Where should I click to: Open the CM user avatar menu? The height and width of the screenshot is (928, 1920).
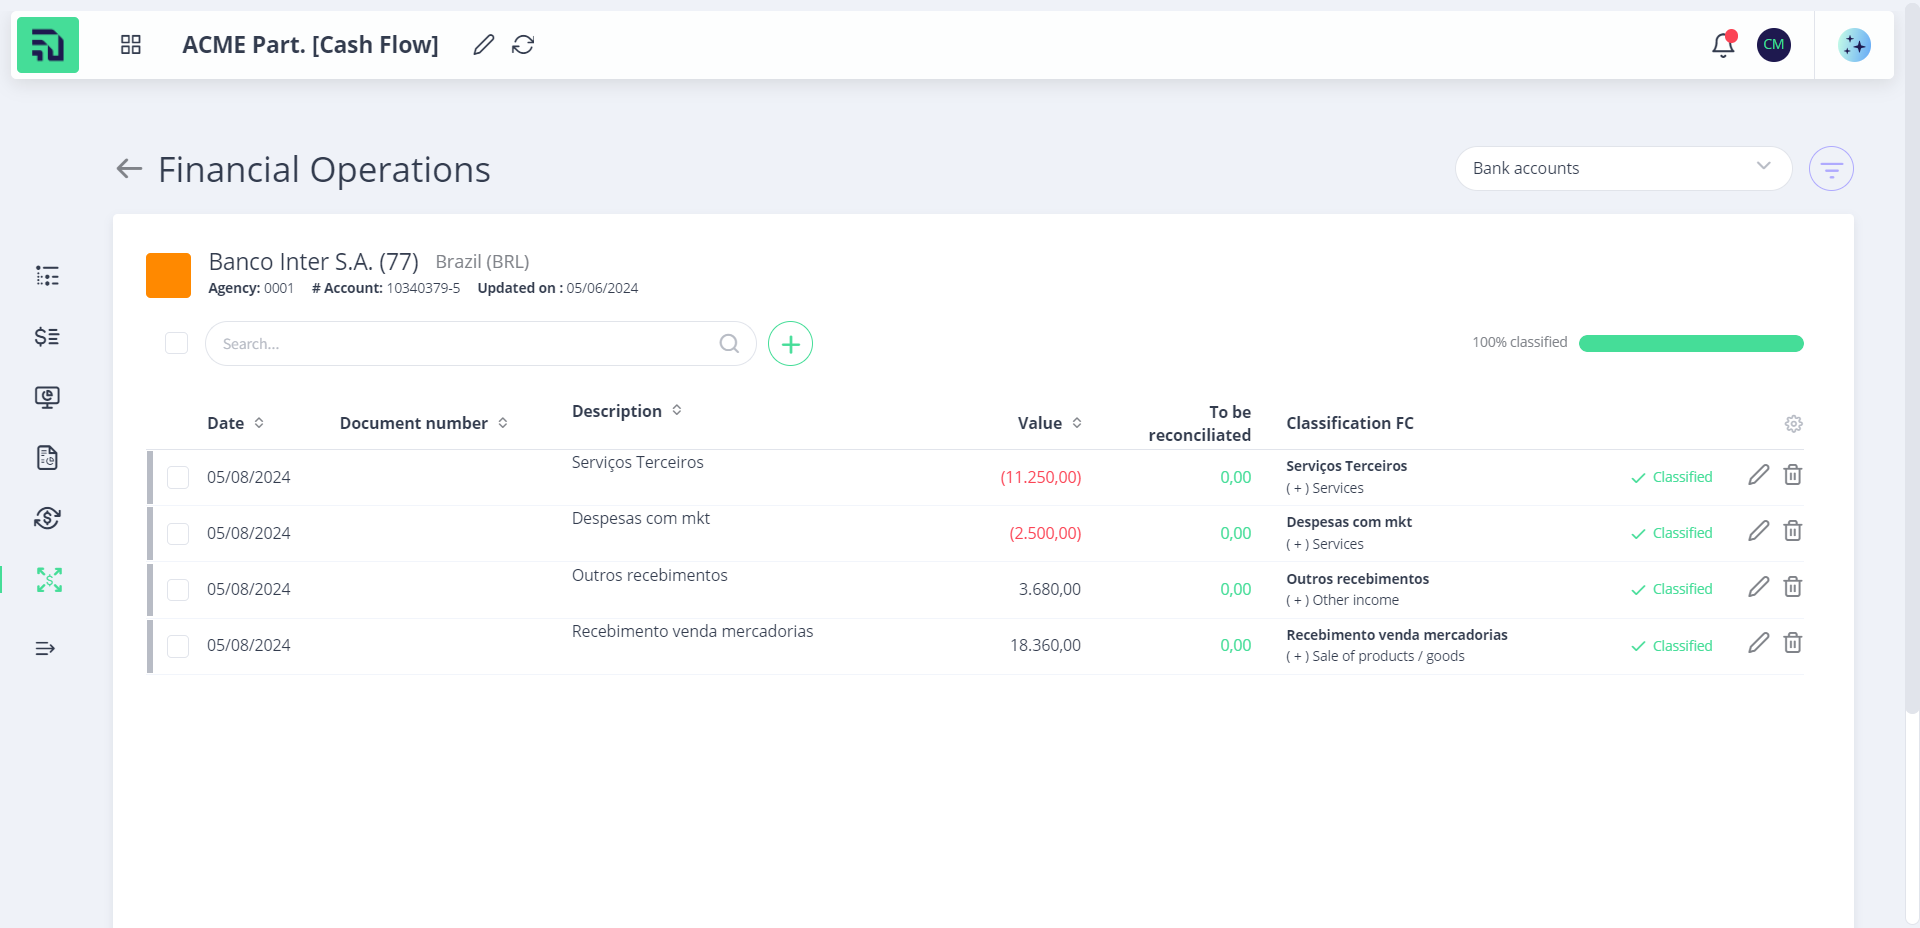click(1774, 45)
